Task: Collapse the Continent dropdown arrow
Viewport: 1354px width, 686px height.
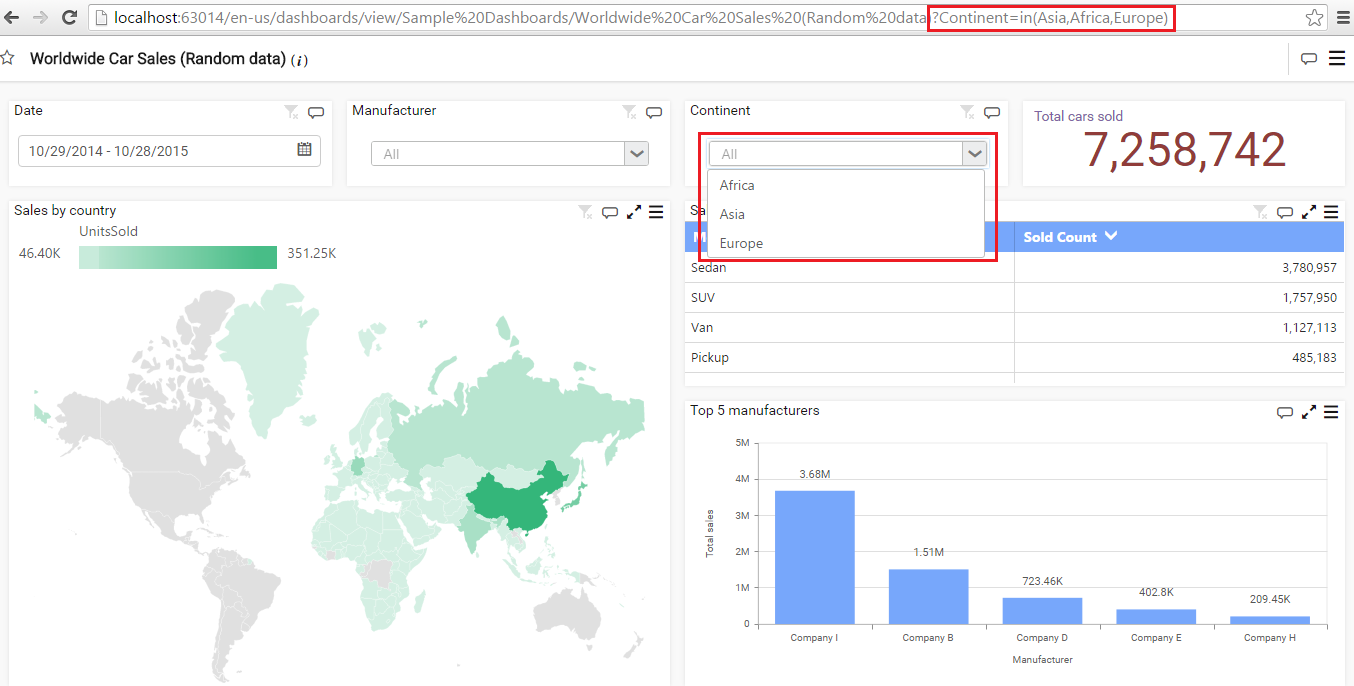Action: point(975,154)
